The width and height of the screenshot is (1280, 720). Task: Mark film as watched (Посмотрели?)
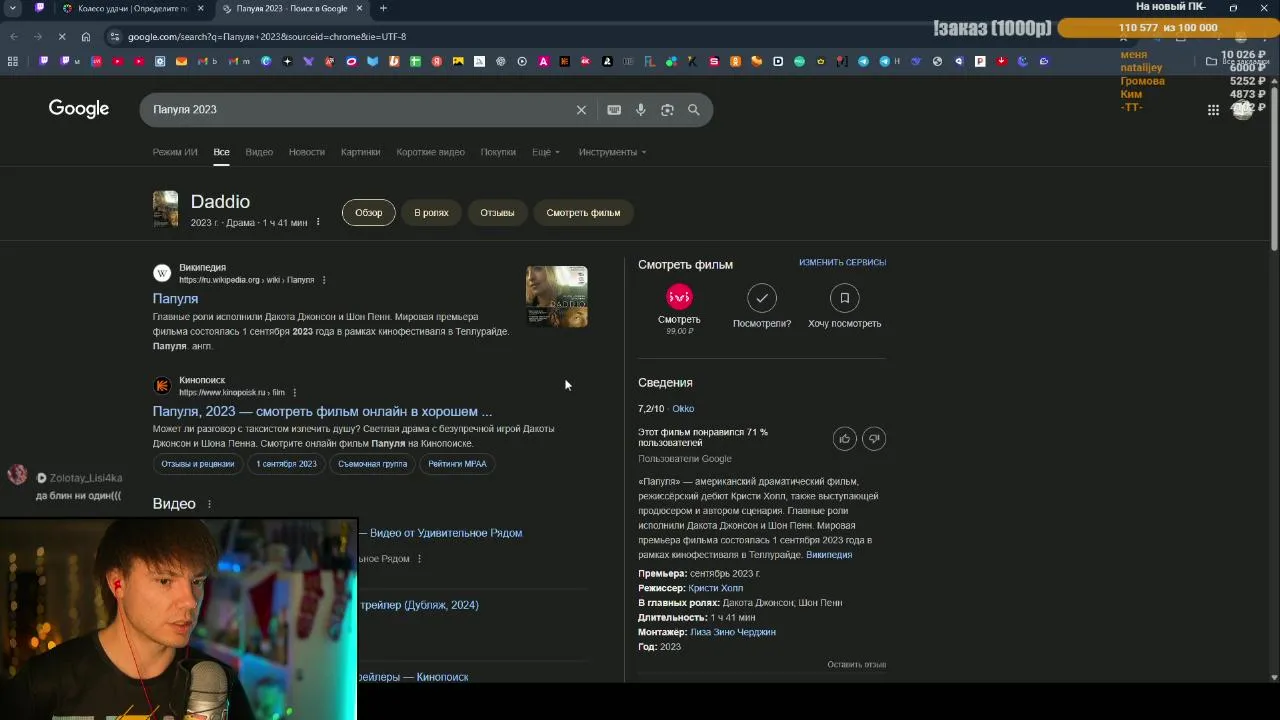pyautogui.click(x=762, y=298)
